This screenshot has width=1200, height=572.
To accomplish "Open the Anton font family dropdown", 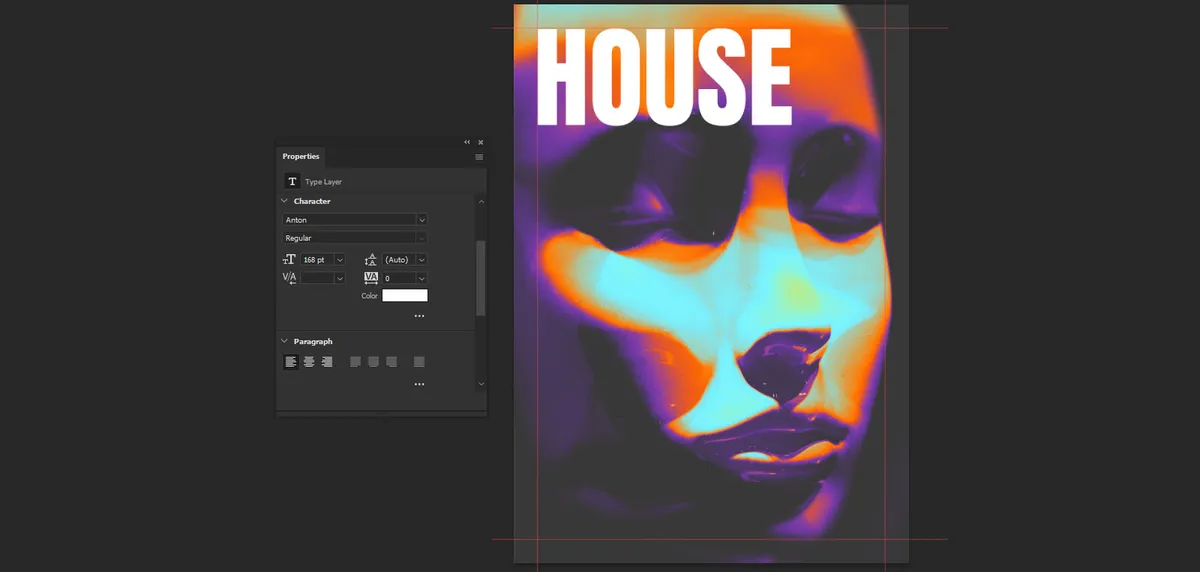I will pyautogui.click(x=422, y=220).
